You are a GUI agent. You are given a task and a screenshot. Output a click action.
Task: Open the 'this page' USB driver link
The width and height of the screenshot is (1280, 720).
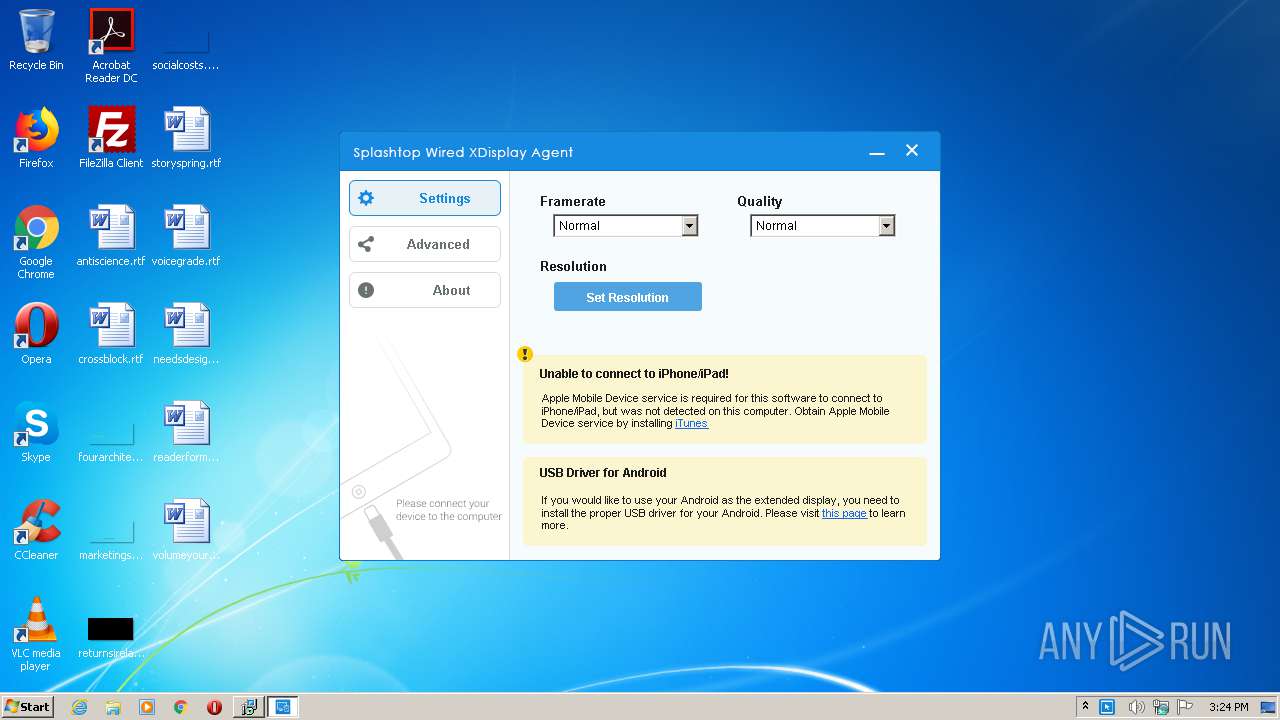pos(844,513)
